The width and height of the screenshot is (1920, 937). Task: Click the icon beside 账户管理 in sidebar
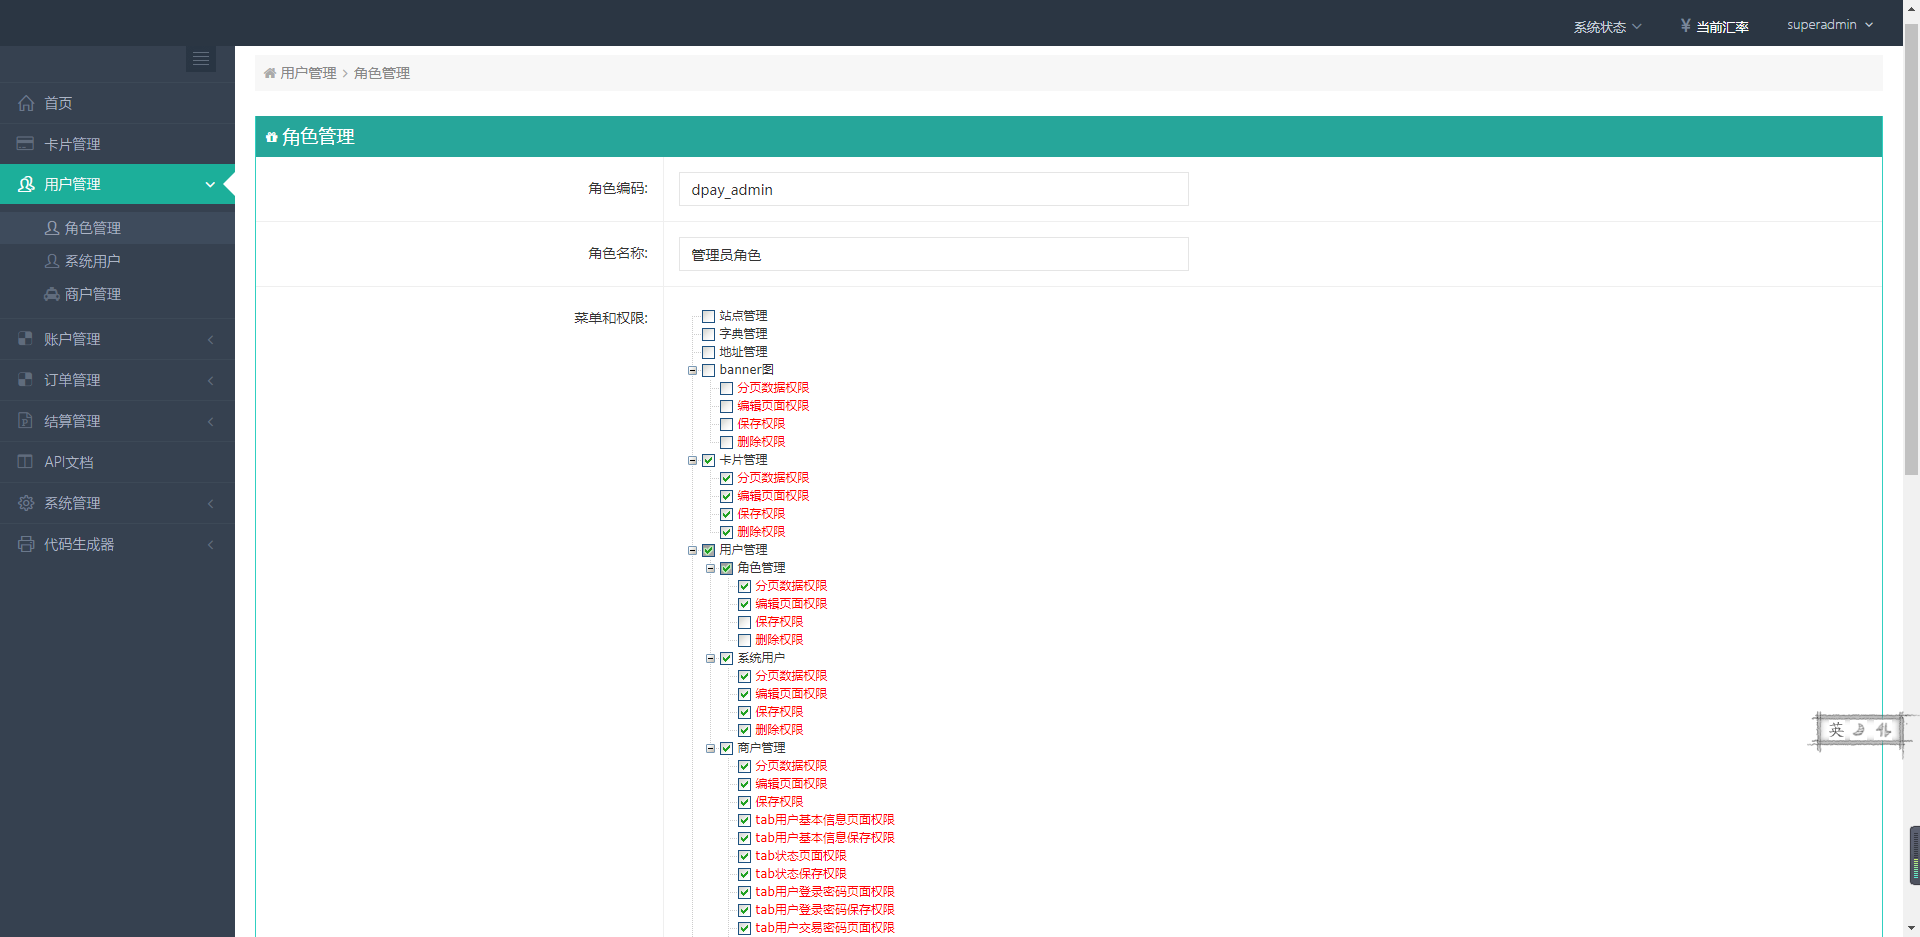26,339
